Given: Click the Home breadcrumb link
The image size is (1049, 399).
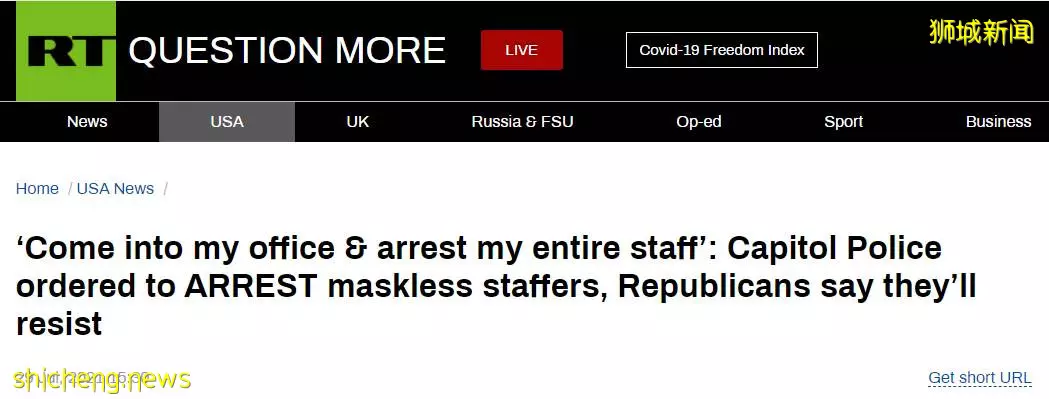Looking at the screenshot, I should pos(37,189).
